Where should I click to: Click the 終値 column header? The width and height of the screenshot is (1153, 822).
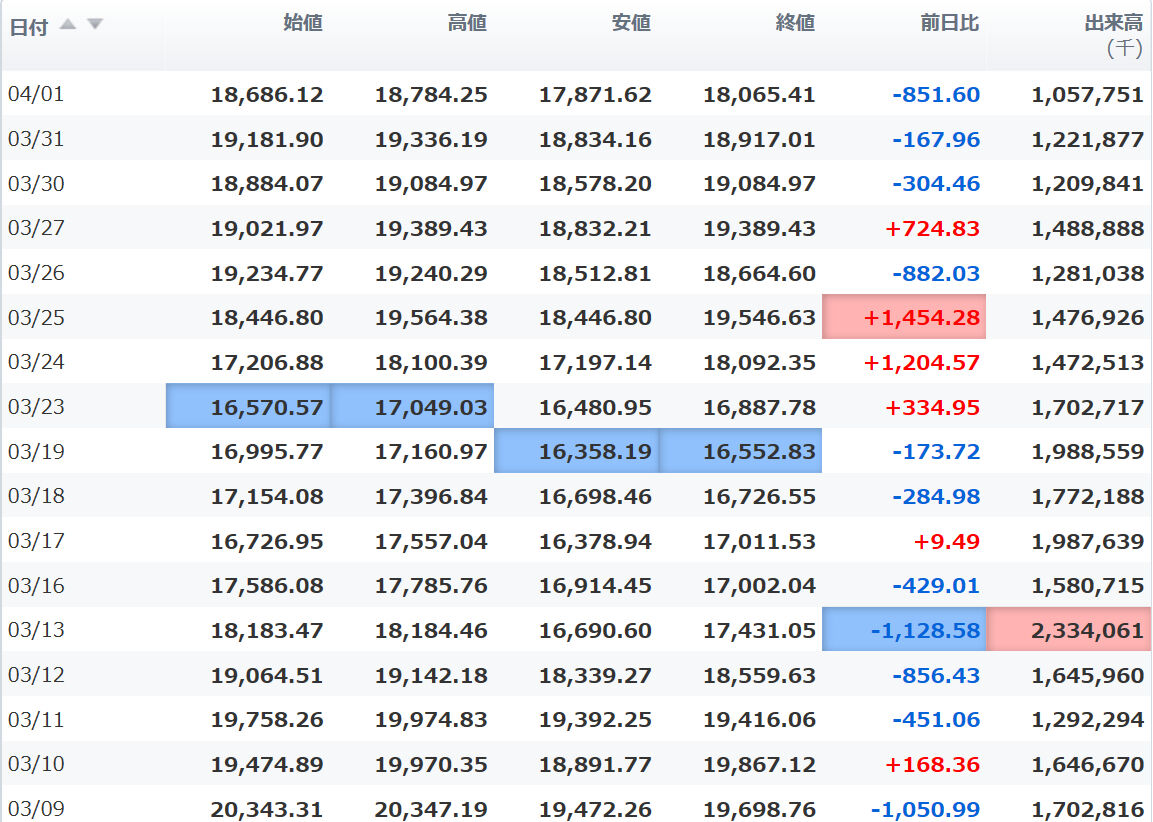coord(795,24)
